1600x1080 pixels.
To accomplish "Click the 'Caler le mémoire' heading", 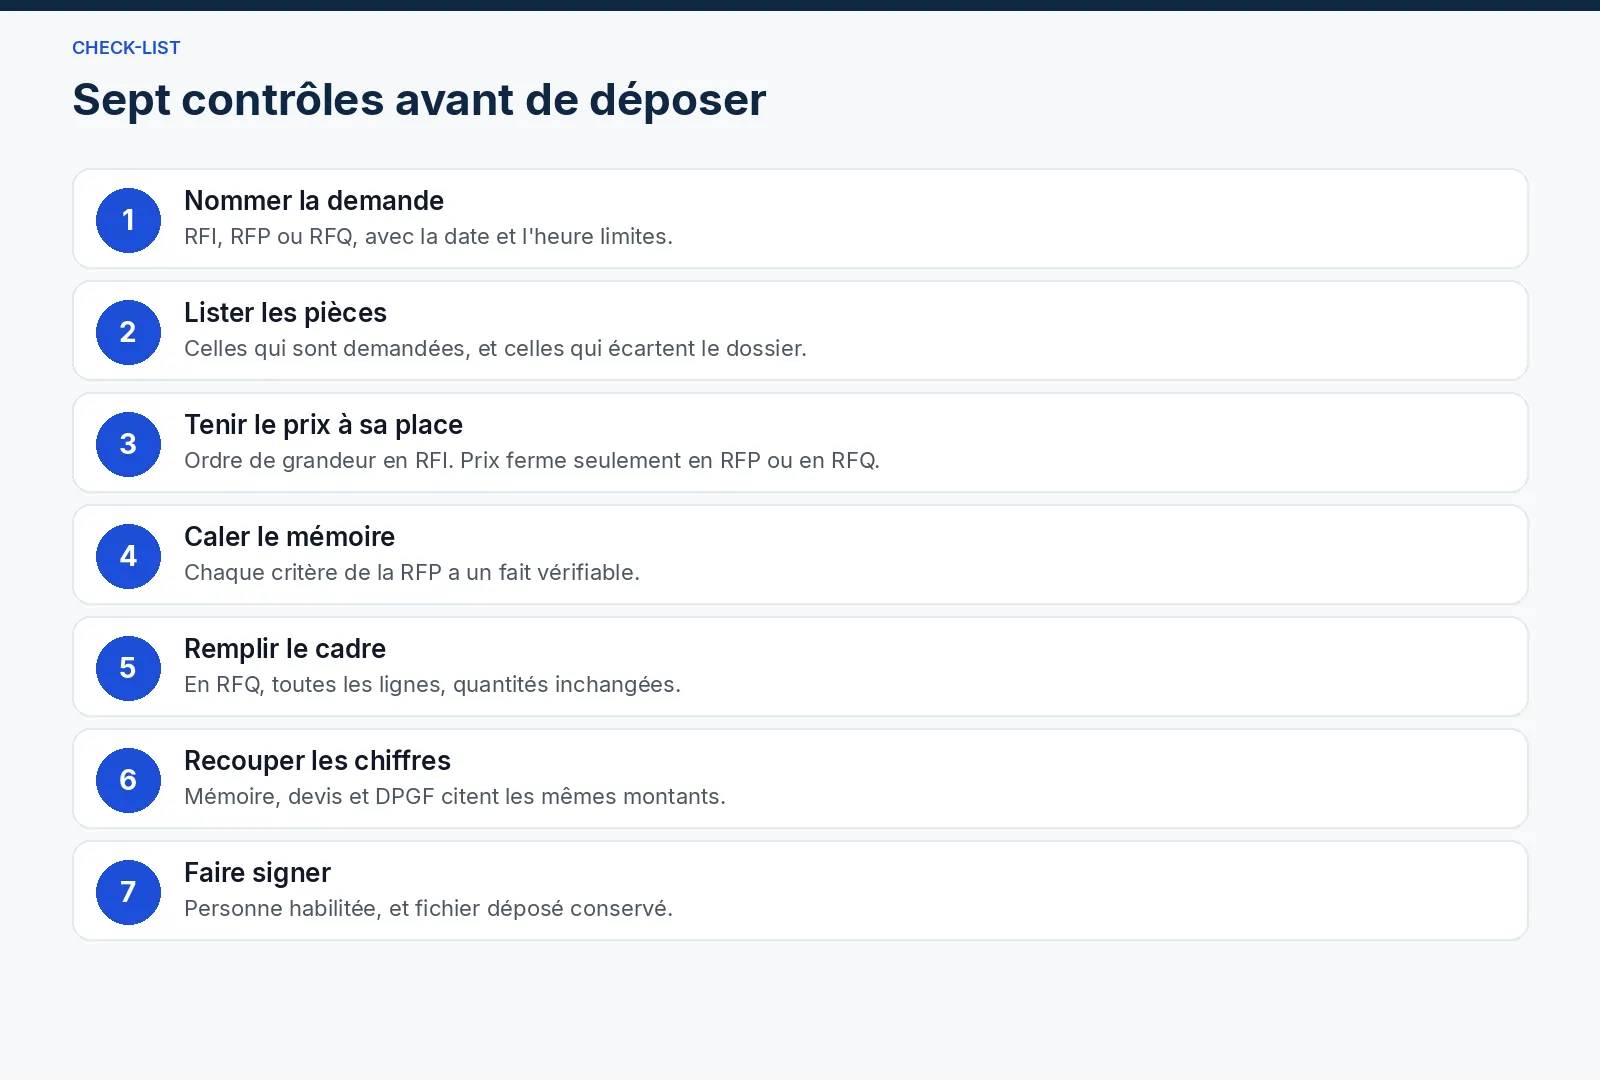I will [289, 537].
